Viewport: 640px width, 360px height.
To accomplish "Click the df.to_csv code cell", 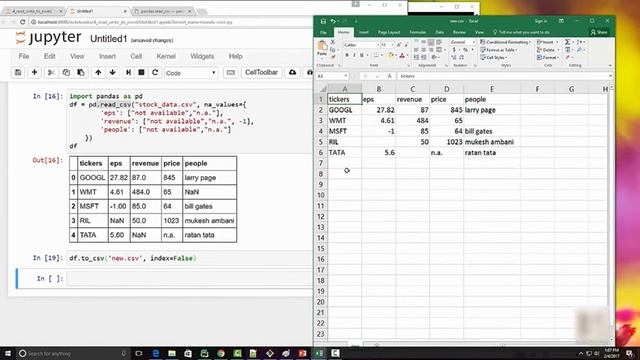I will tap(190, 258).
